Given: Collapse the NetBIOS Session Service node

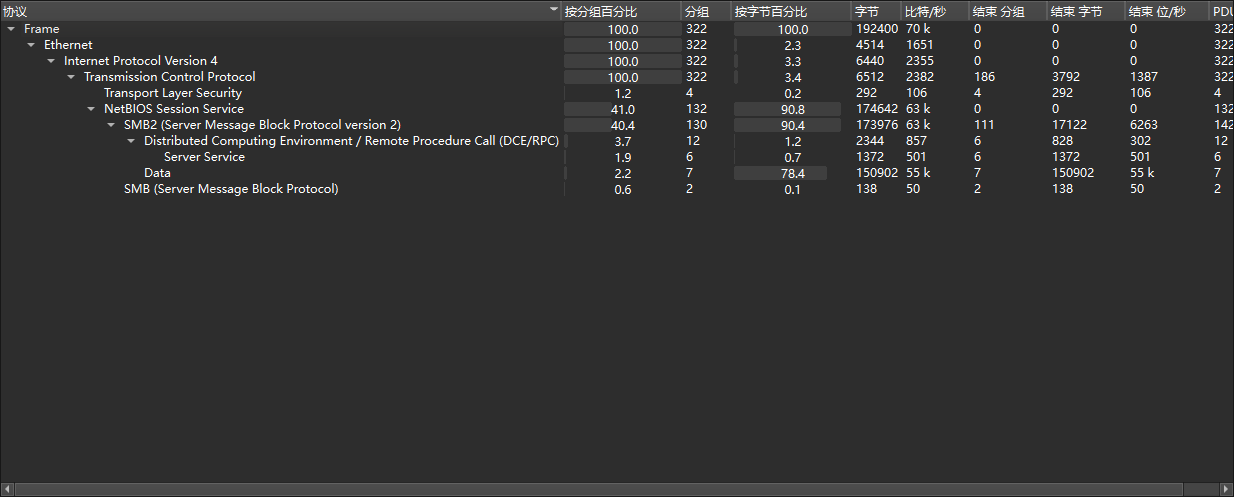Looking at the screenshot, I should [91, 109].
